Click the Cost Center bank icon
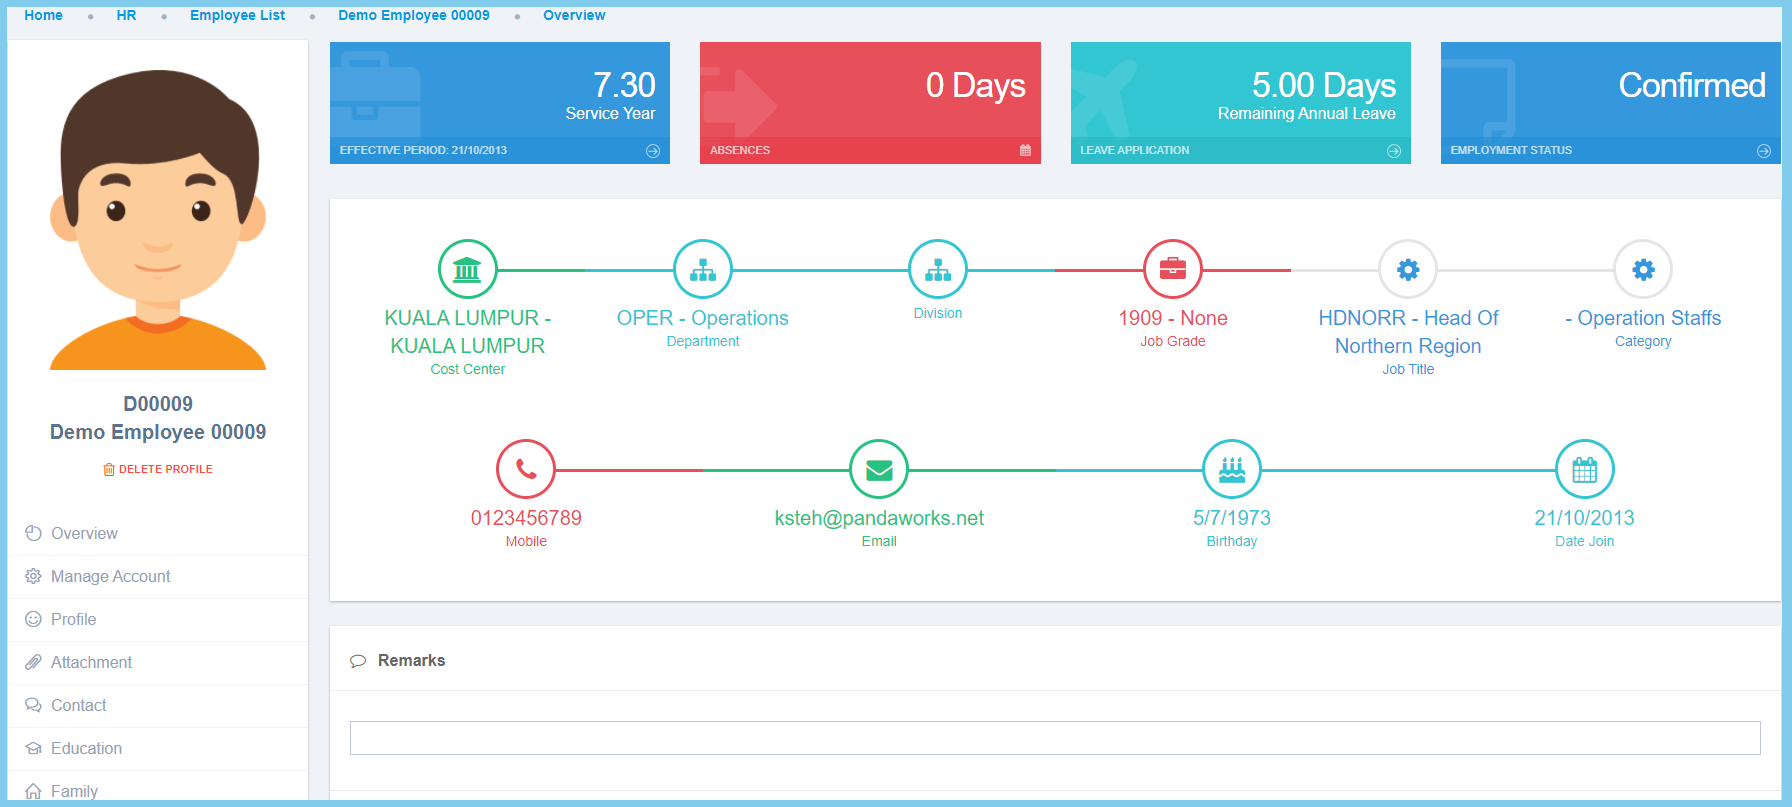 click(x=467, y=269)
